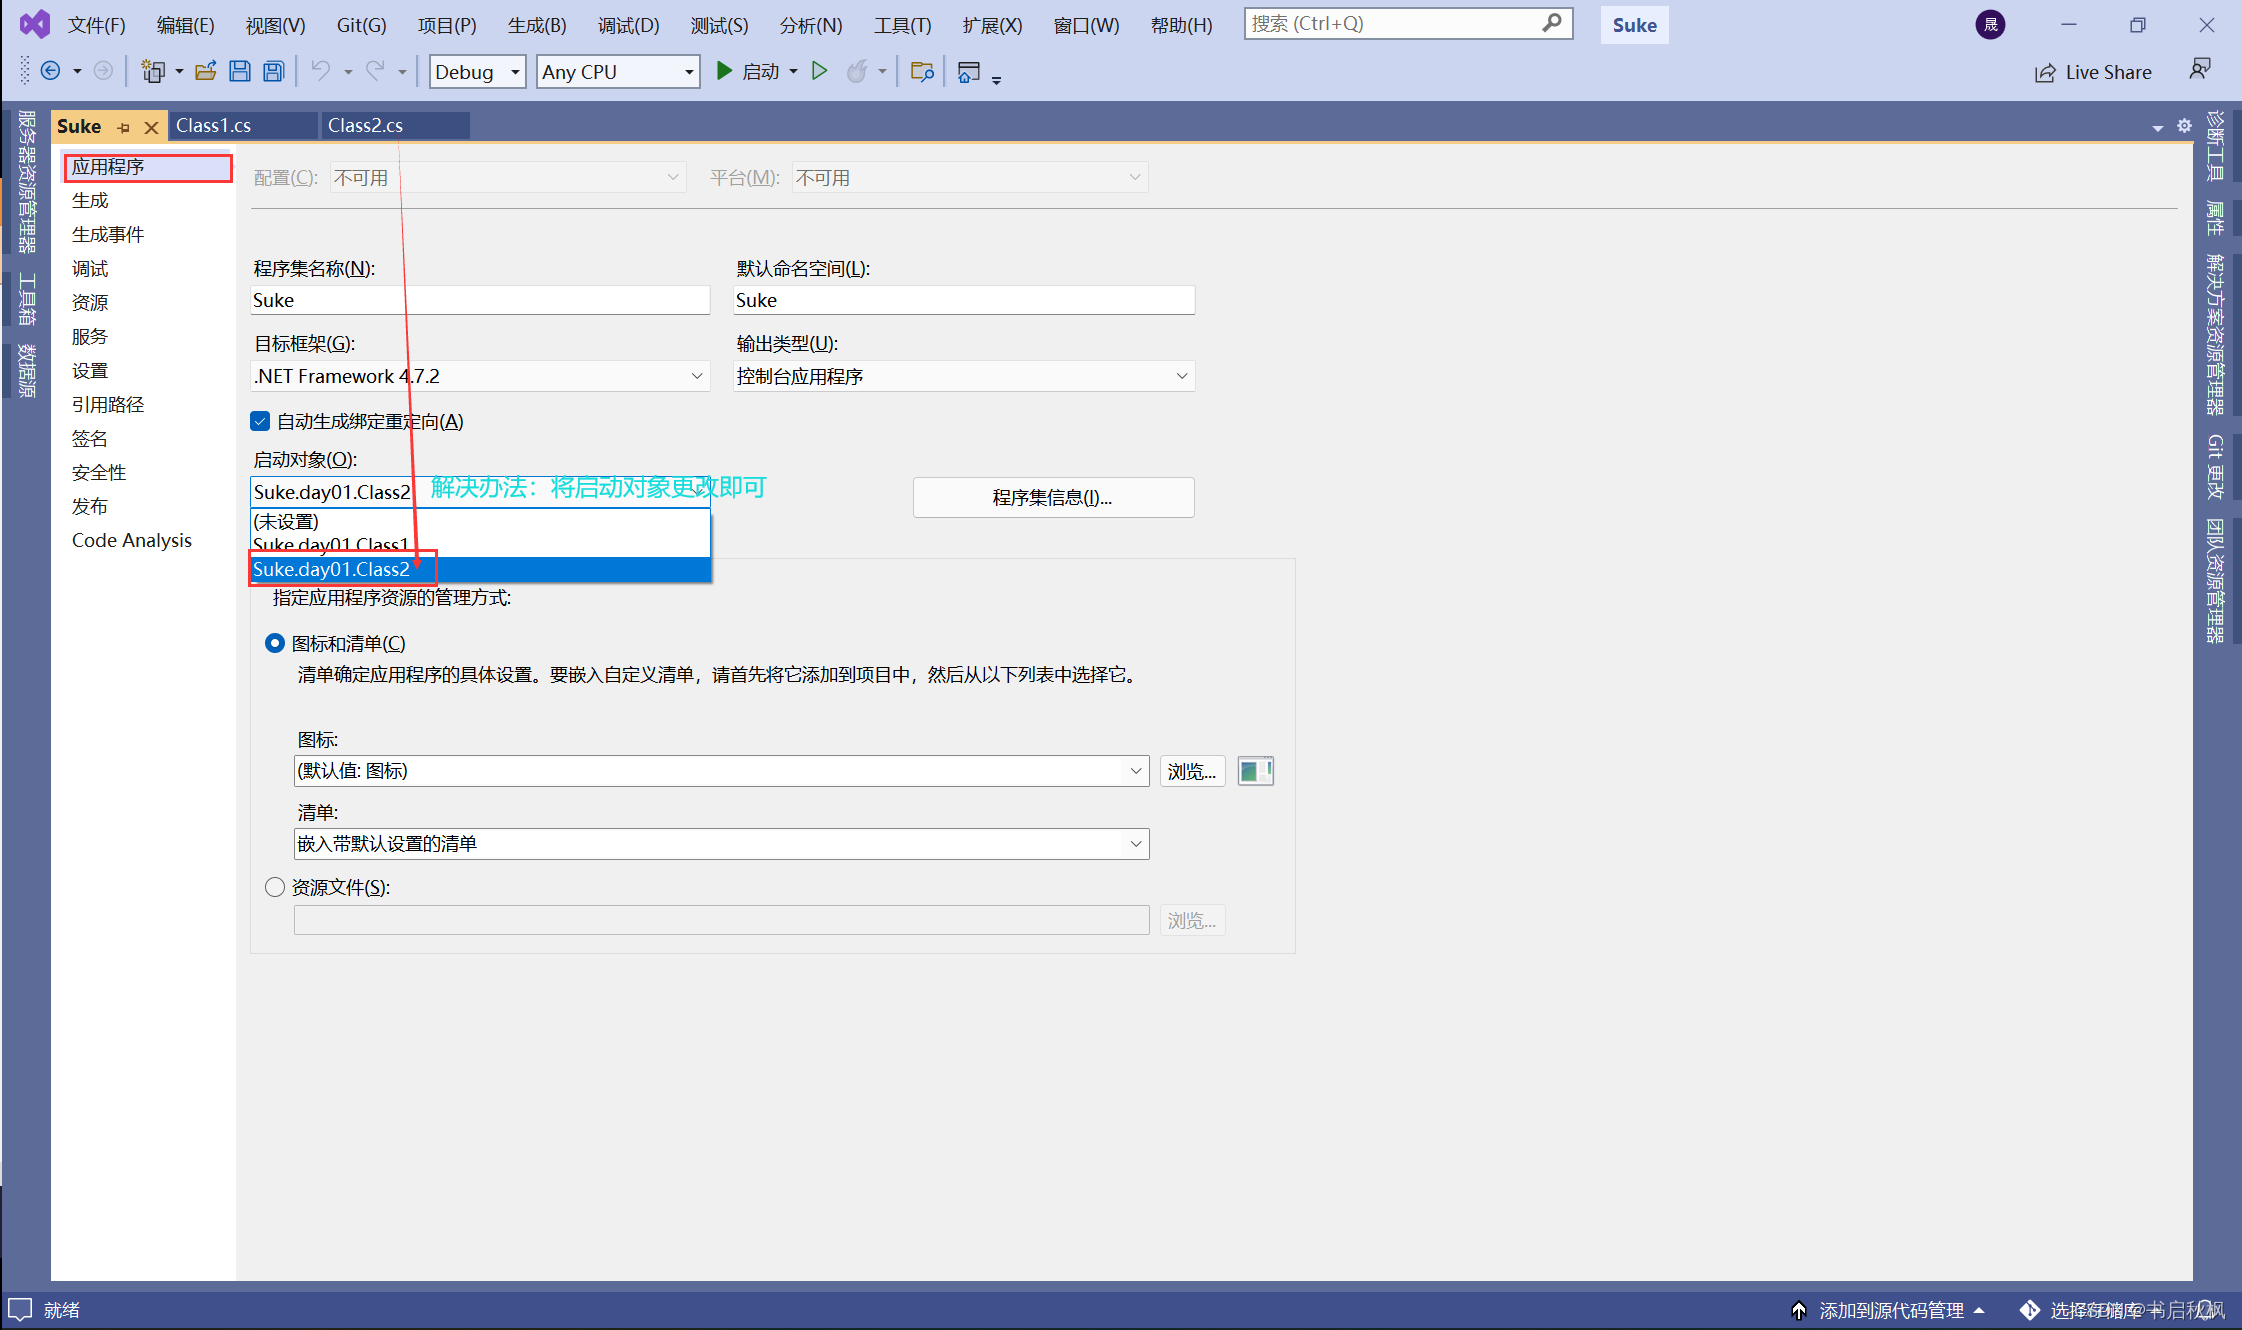Select the Code Analysis properties page
Image resolution: width=2242 pixels, height=1330 pixels.
pyautogui.click(x=131, y=540)
